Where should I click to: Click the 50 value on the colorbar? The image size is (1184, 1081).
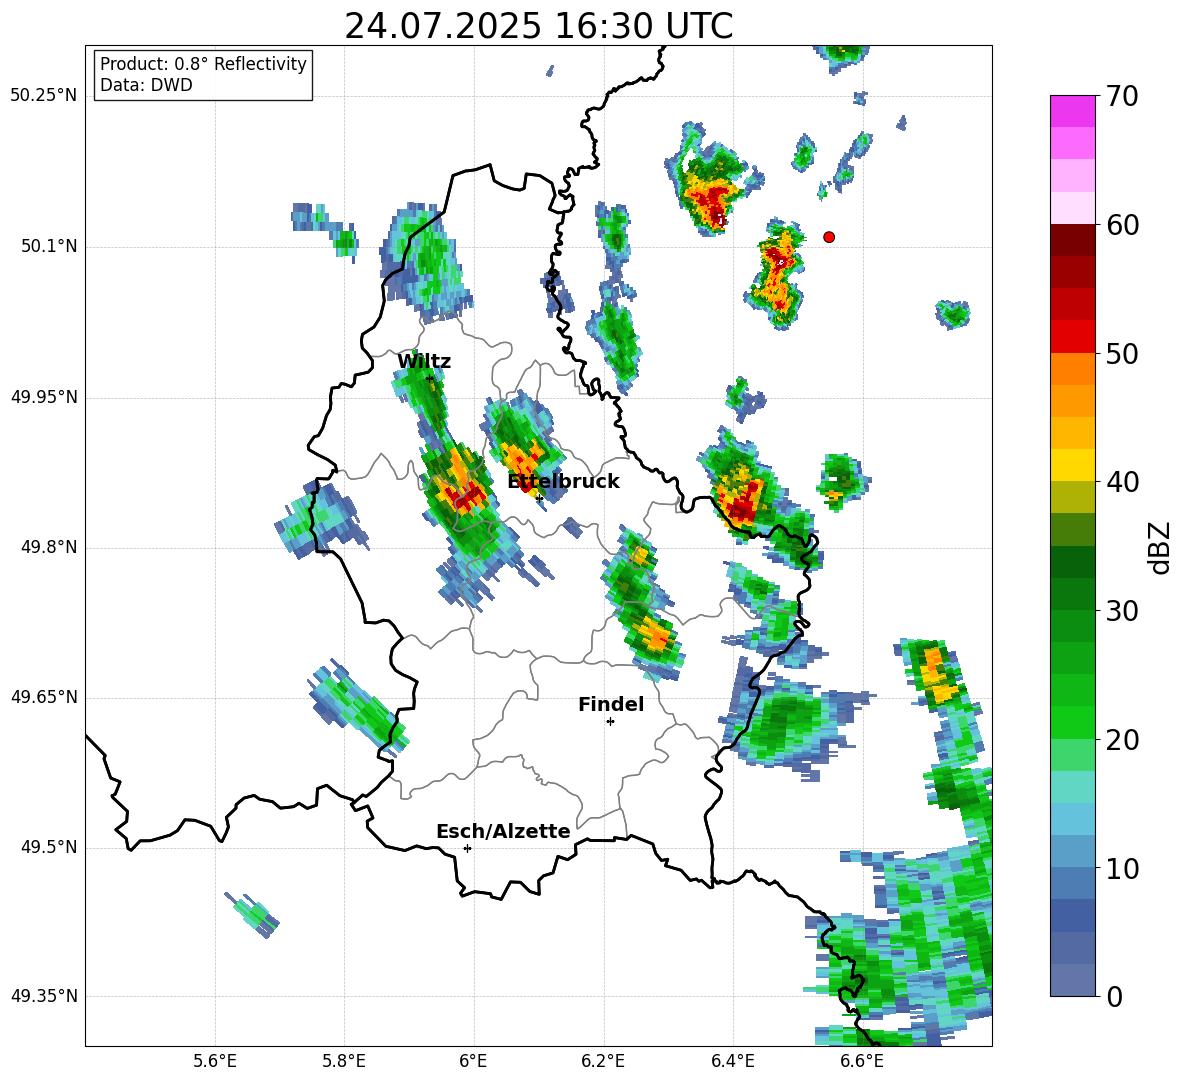pyautogui.click(x=1122, y=353)
